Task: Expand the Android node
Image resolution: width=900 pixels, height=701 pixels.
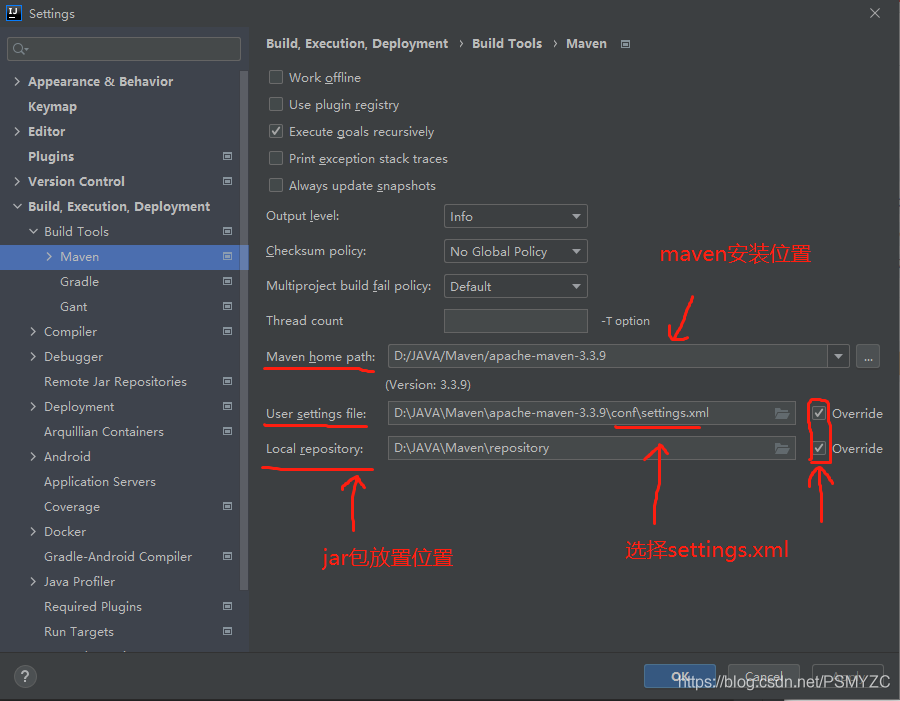Action: point(33,456)
